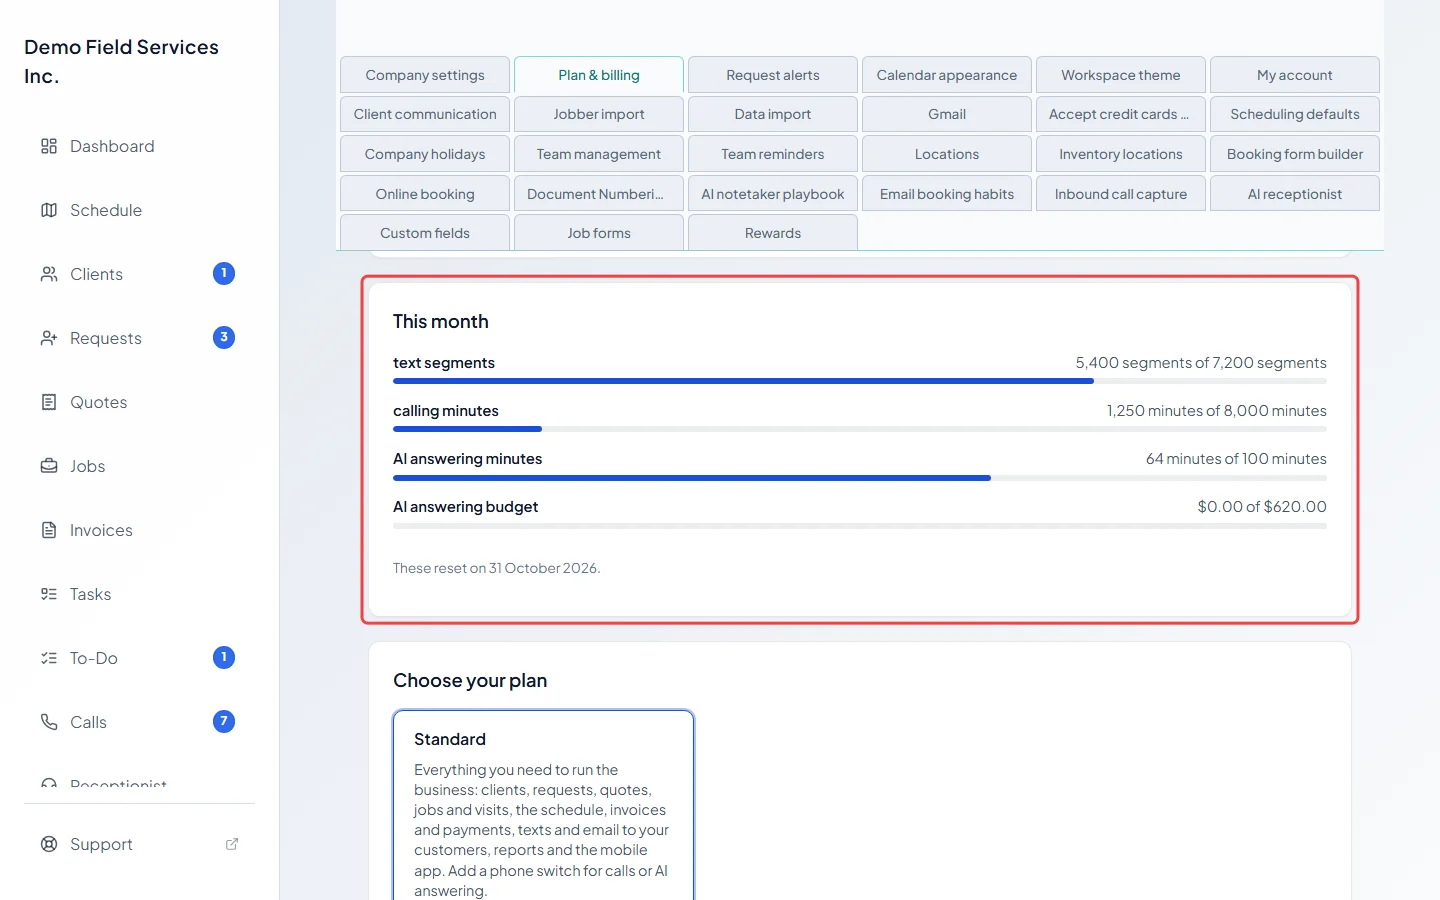The width and height of the screenshot is (1440, 900).
Task: Select the AI receptionist tab
Action: (1295, 194)
